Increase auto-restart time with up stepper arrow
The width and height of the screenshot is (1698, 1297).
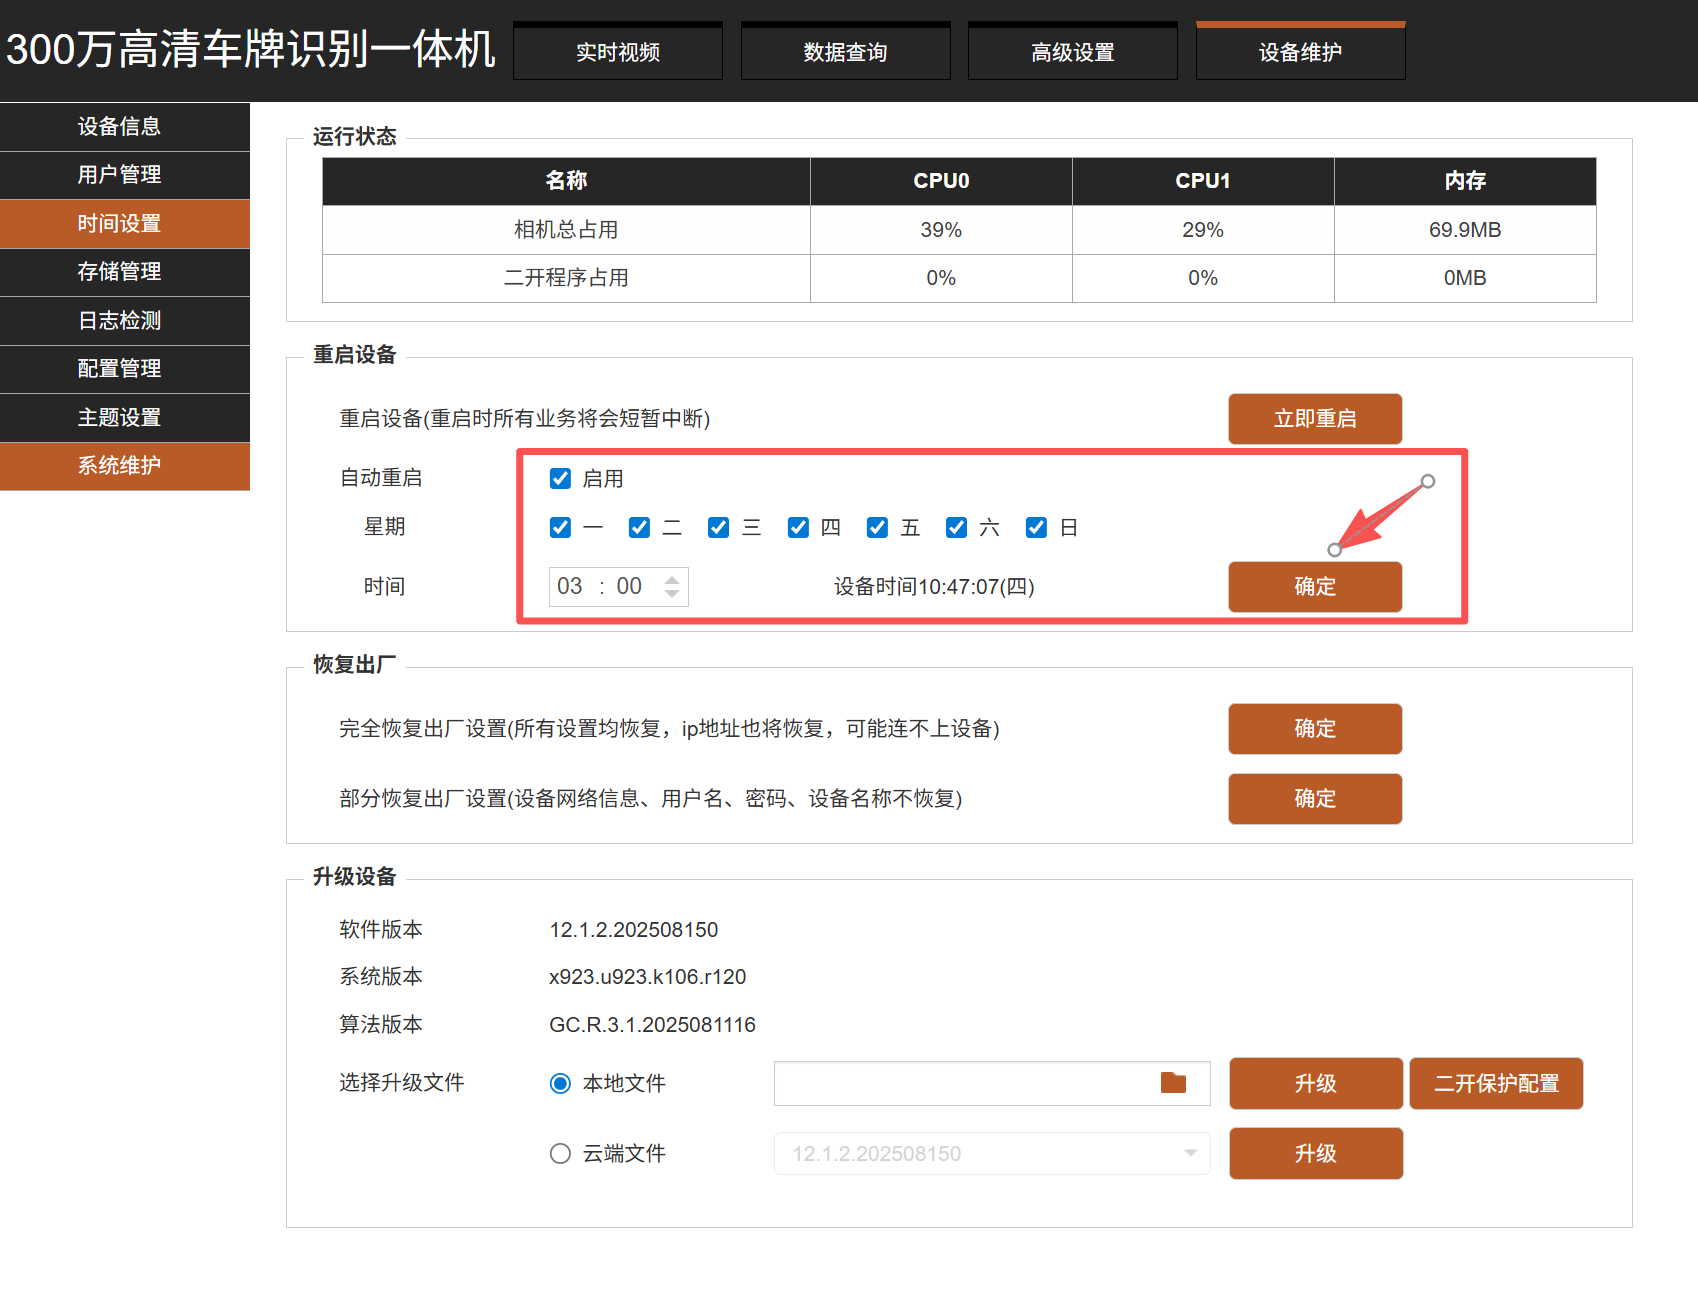672,579
